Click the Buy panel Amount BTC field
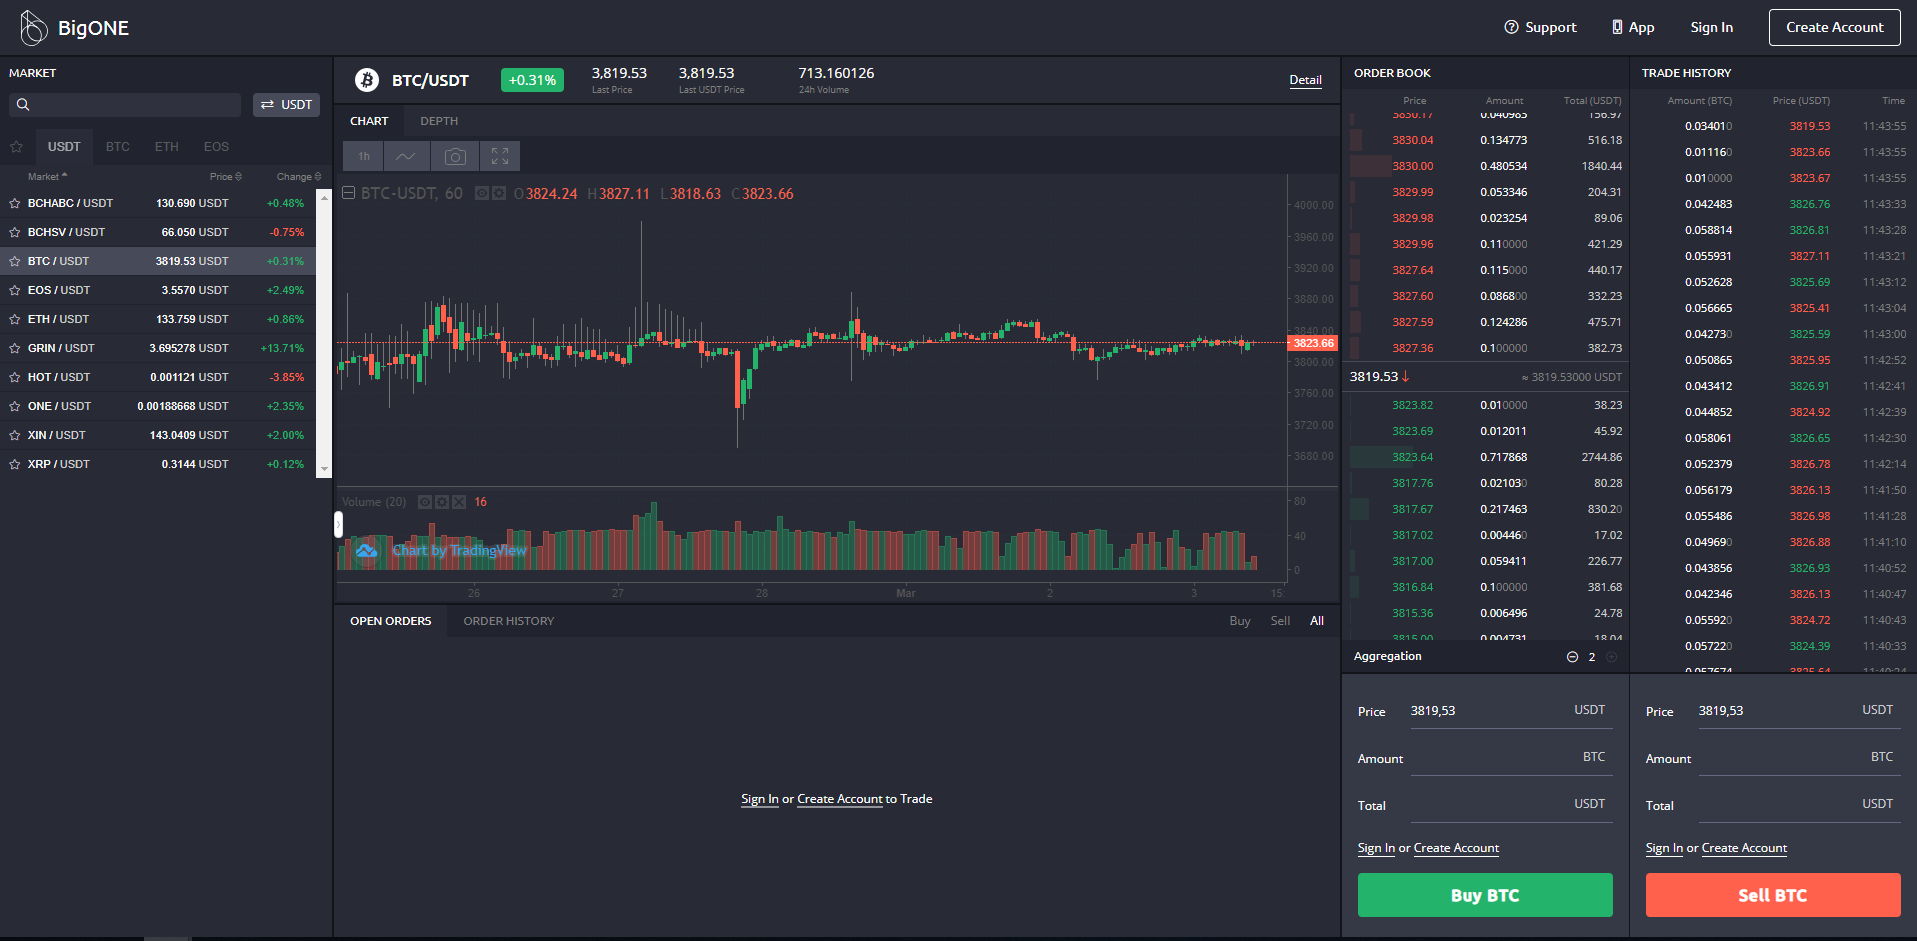Viewport: 1917px width, 941px height. (x=1510, y=758)
